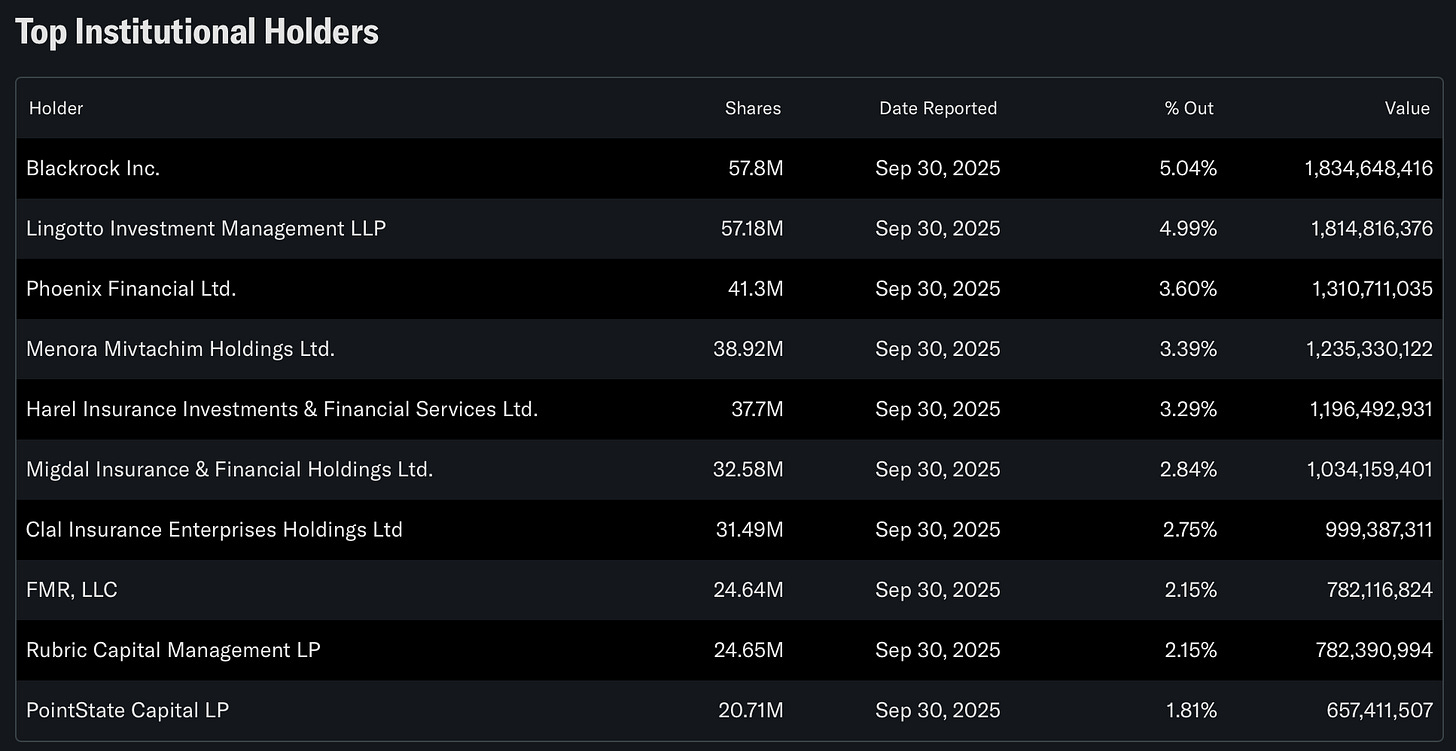1456x751 pixels.
Task: Click the 2.84% out value
Action: click(1189, 469)
